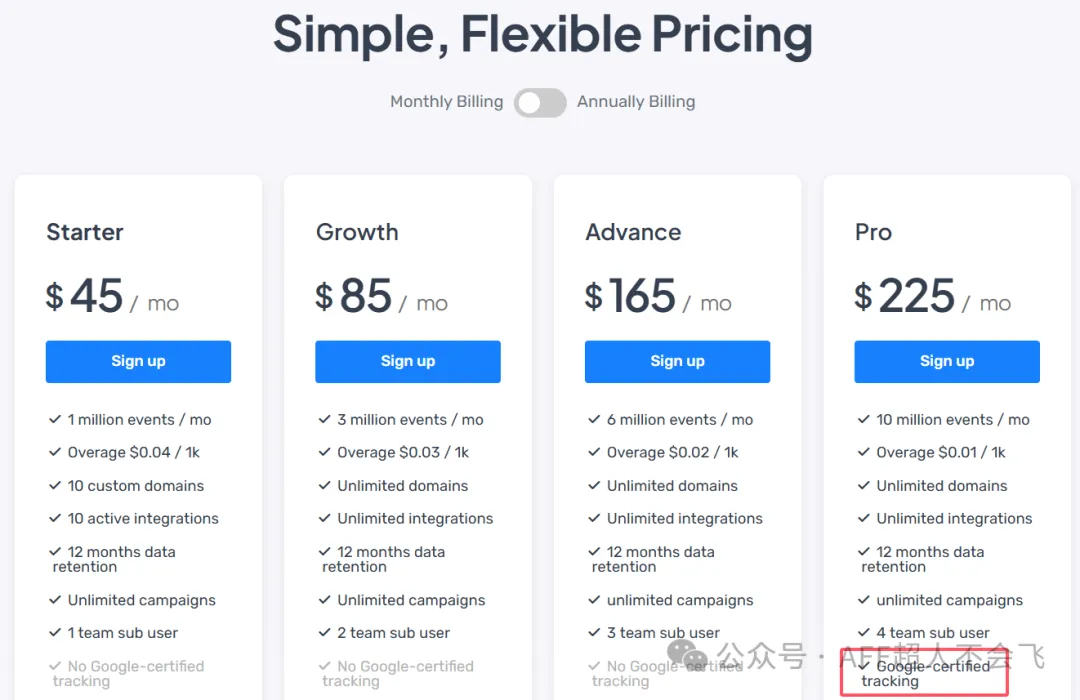Choose Sign up on the Pro plan
Viewport: 1080px width, 700px height.
coord(947,362)
